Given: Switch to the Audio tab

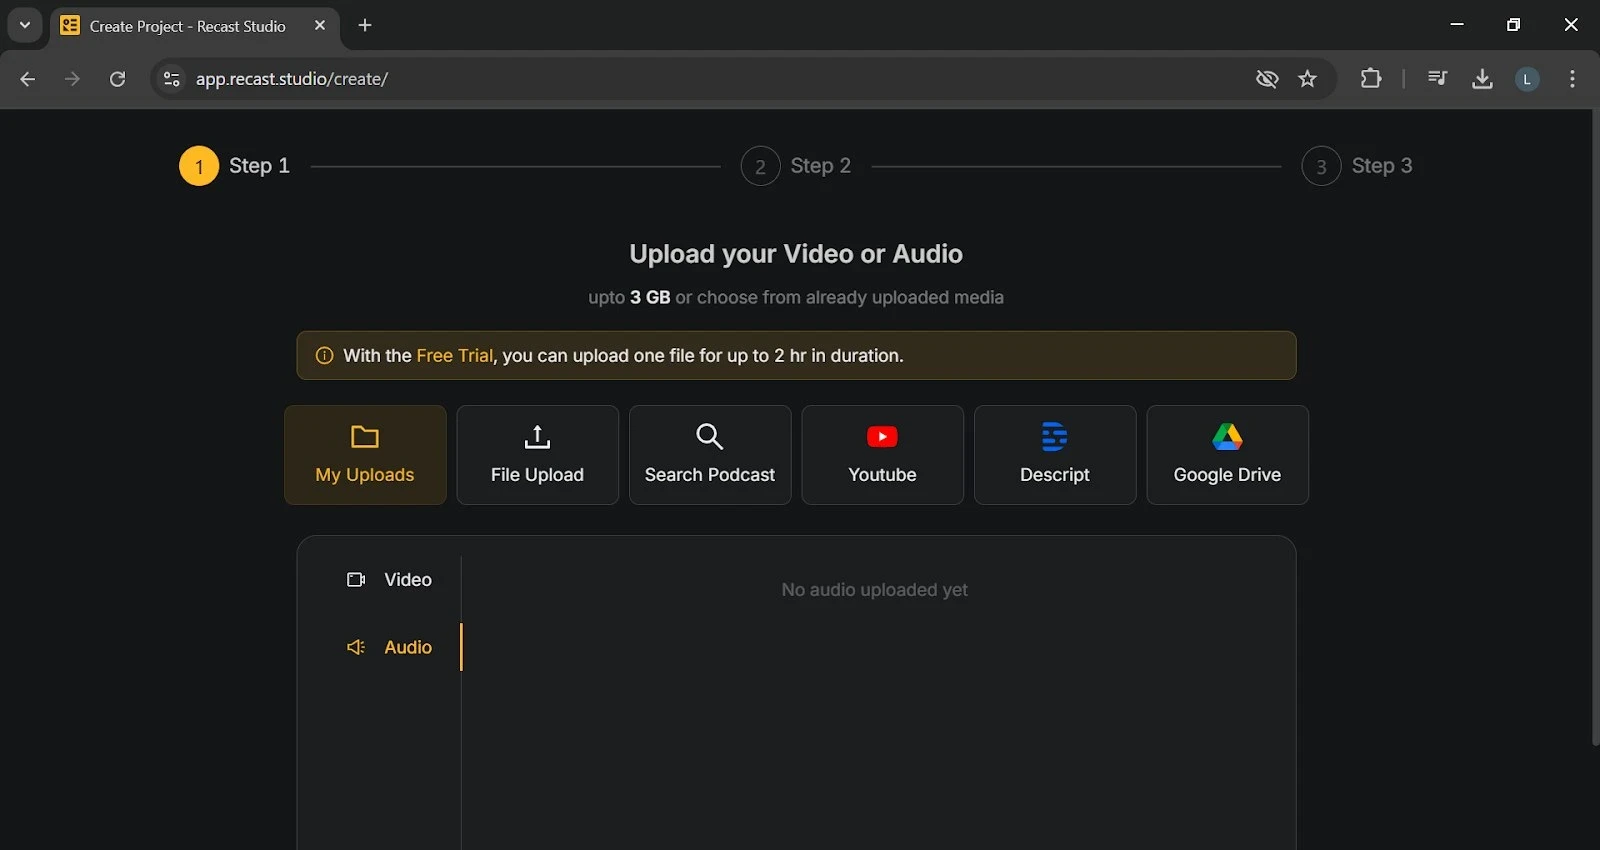Looking at the screenshot, I should pyautogui.click(x=390, y=647).
